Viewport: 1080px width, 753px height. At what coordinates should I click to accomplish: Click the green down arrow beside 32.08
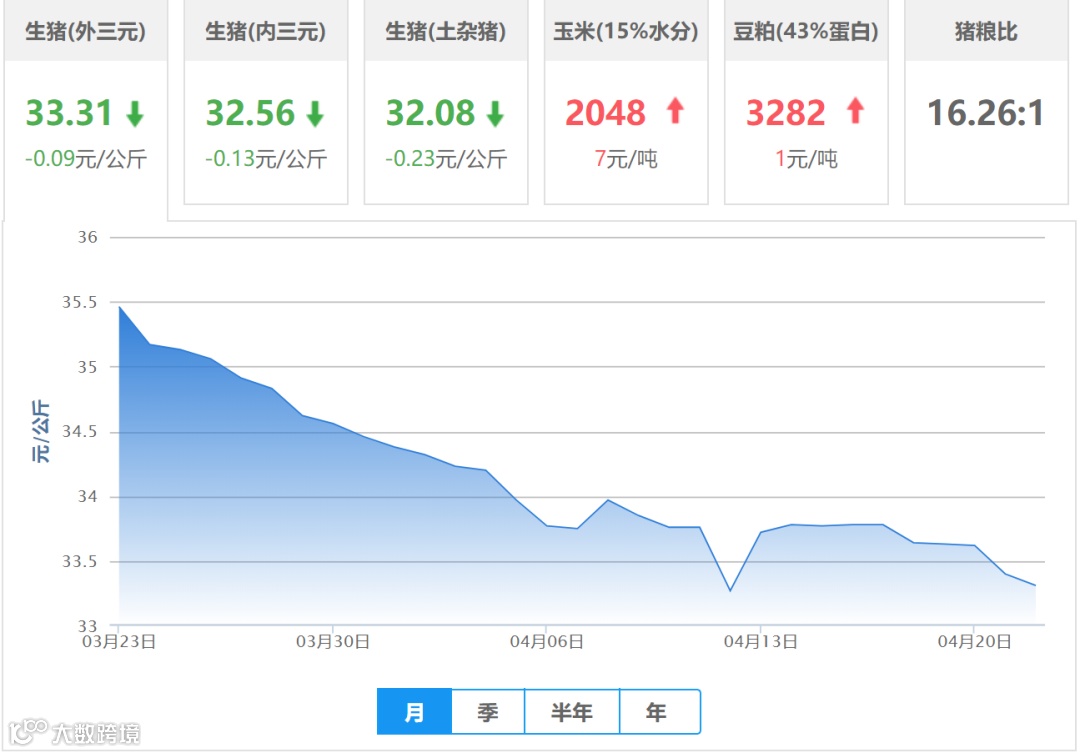pos(495,114)
